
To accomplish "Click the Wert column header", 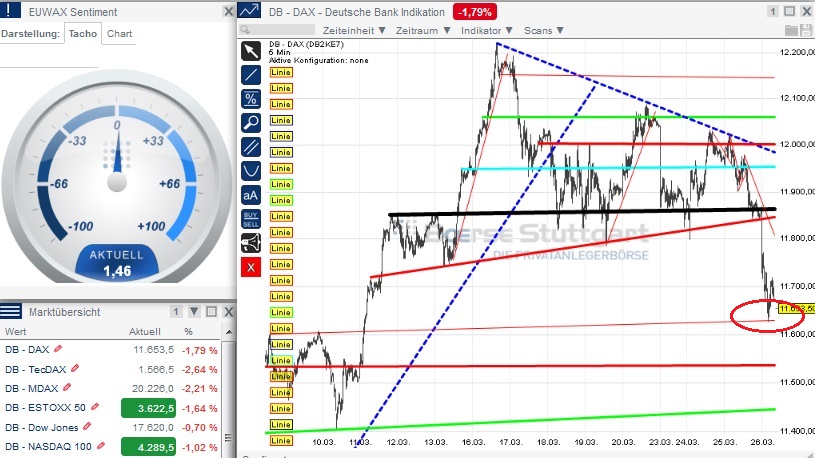I will coord(16,331).
